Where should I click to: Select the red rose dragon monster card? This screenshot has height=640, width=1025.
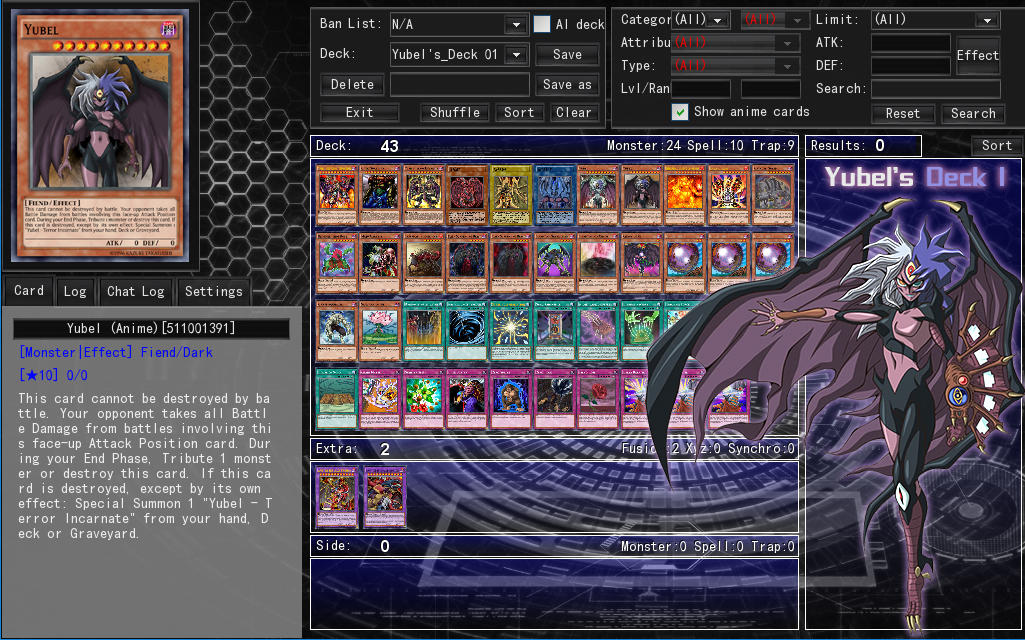(x=336, y=263)
